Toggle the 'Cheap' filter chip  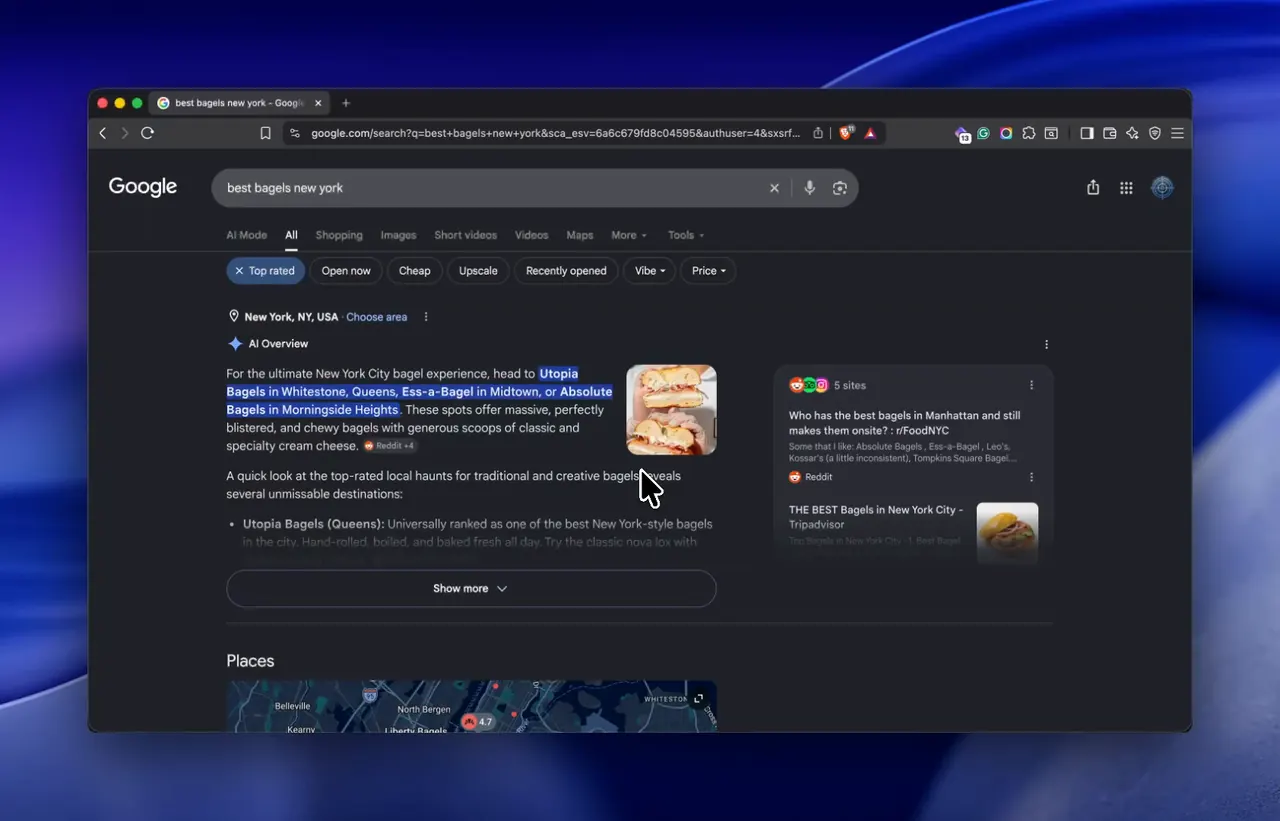click(x=414, y=271)
